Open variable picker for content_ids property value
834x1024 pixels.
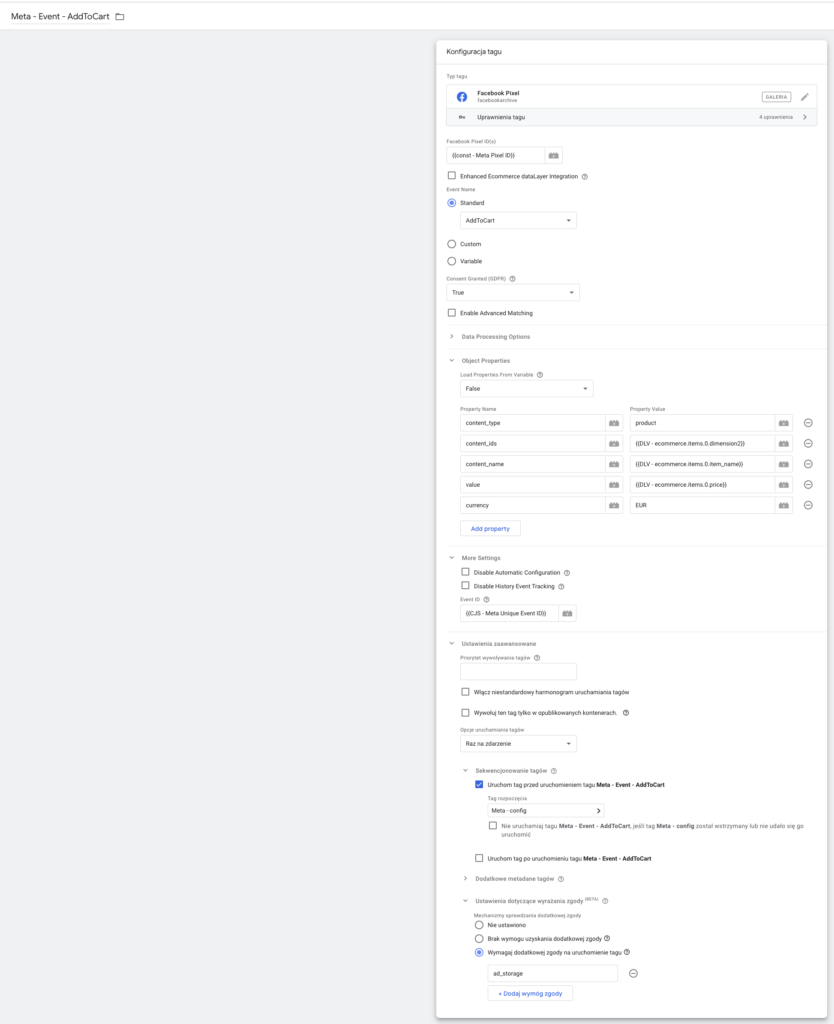pyautogui.click(x=784, y=443)
